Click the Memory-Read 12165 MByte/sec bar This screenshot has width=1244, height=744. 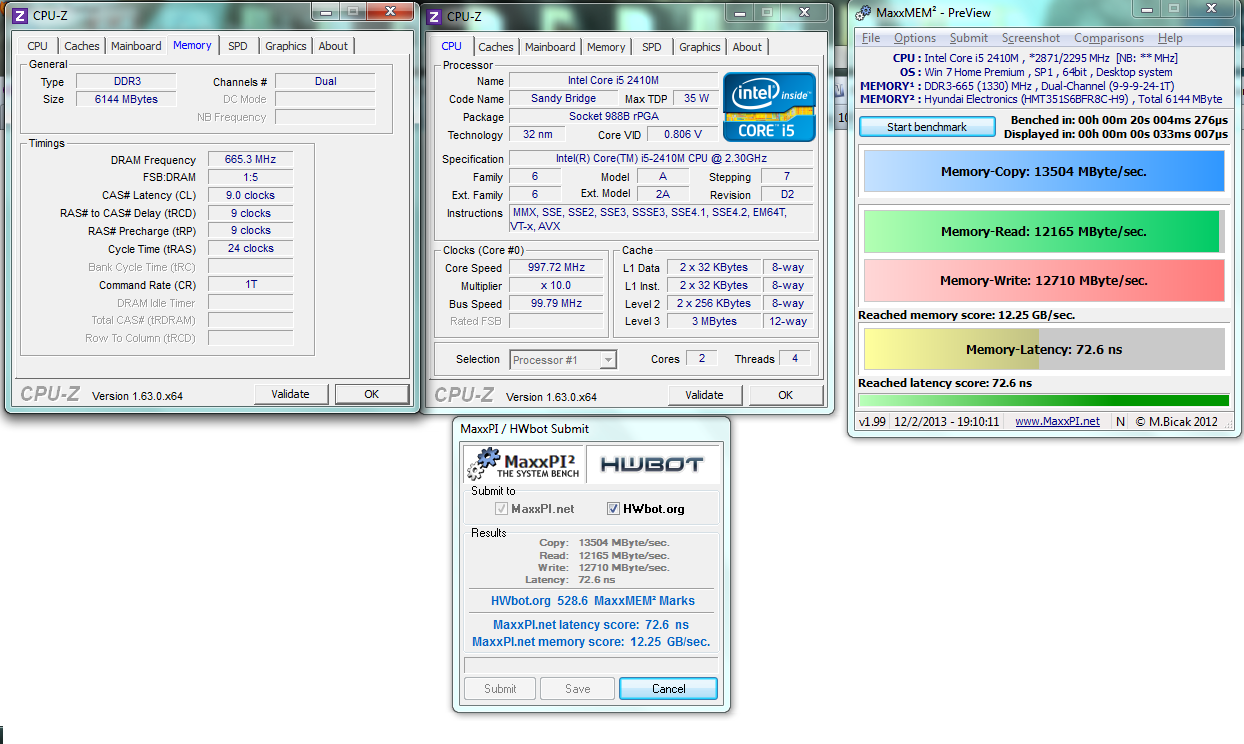[x=1043, y=231]
